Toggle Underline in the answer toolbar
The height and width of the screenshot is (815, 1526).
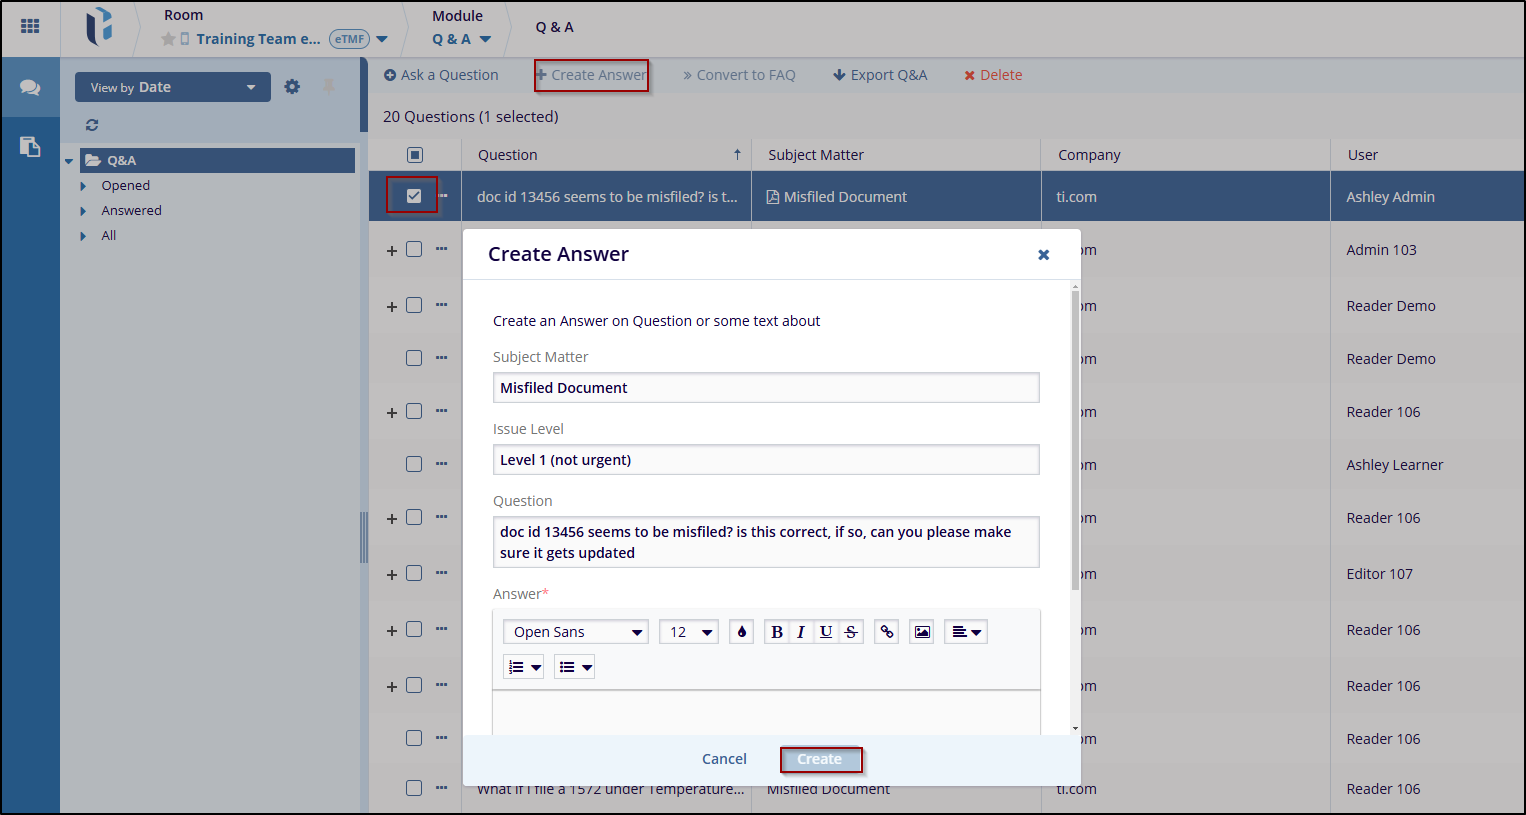[x=826, y=632]
